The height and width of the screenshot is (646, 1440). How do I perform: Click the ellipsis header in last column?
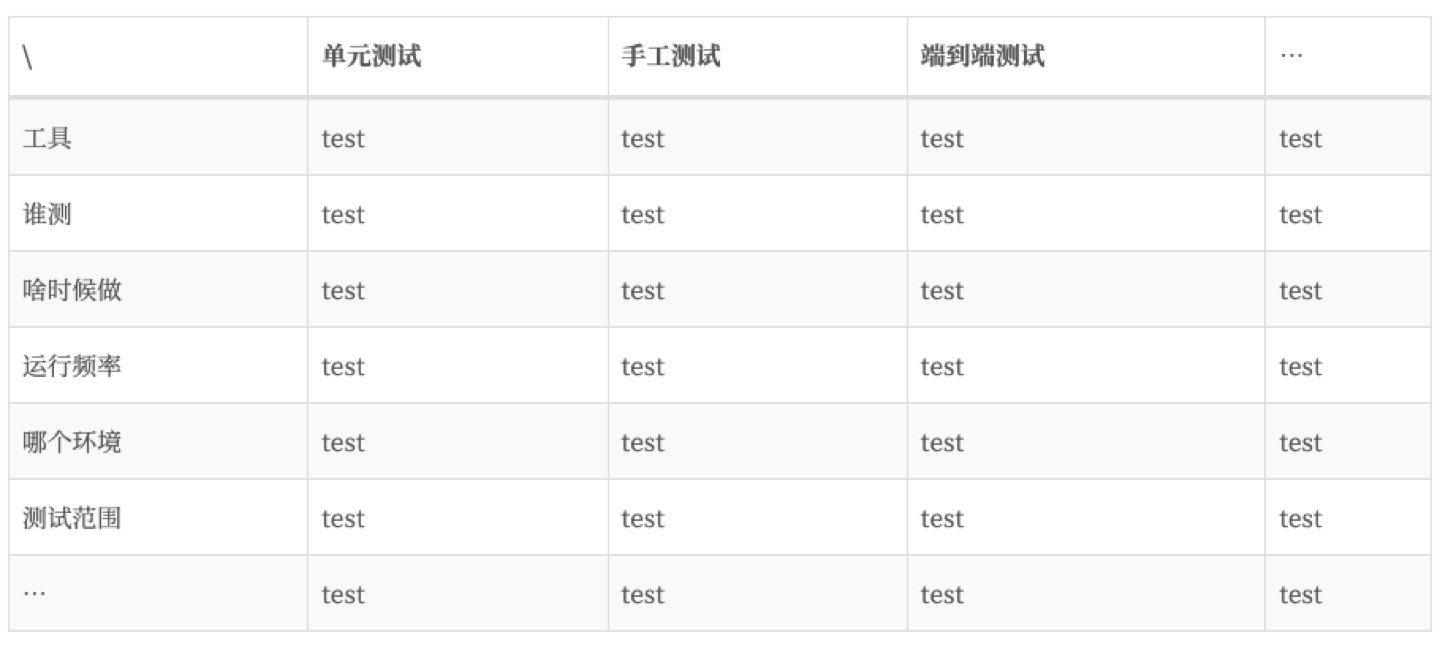click(1291, 57)
